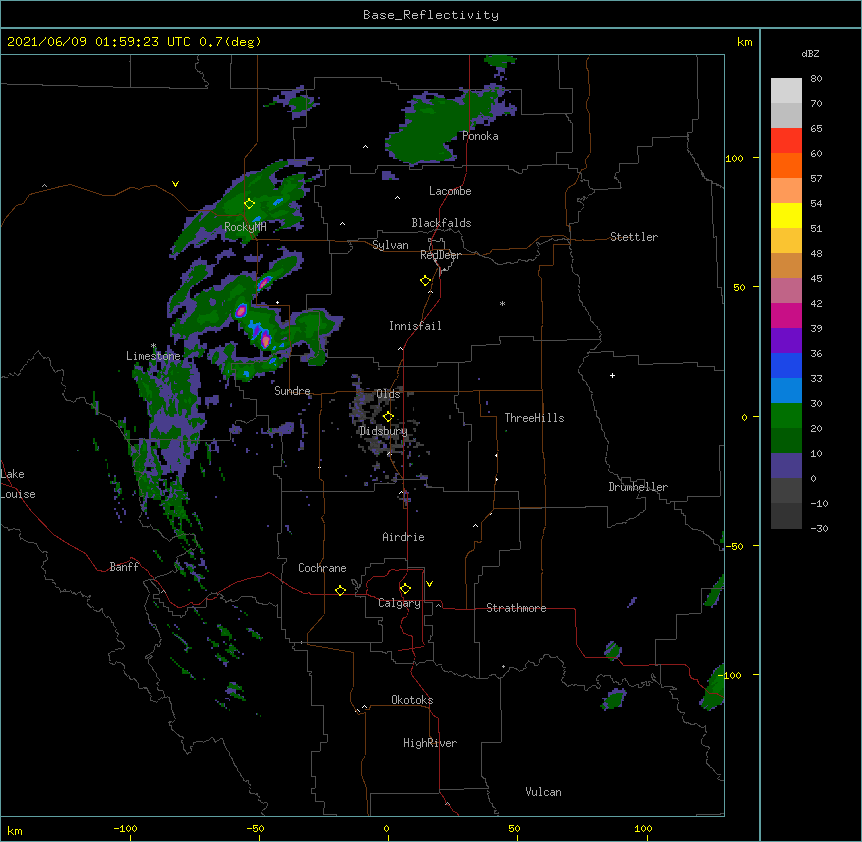Click the yellow V marker northwest of RockyMH
862x842 pixels.
pyautogui.click(x=175, y=184)
